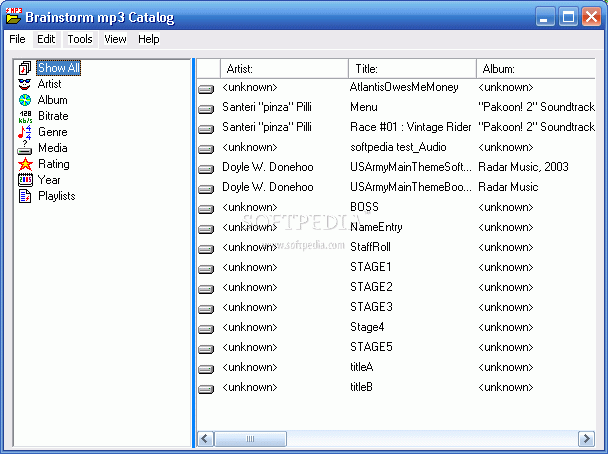Image resolution: width=608 pixels, height=454 pixels.
Task: Open the Playlists category
Action: 57,196
